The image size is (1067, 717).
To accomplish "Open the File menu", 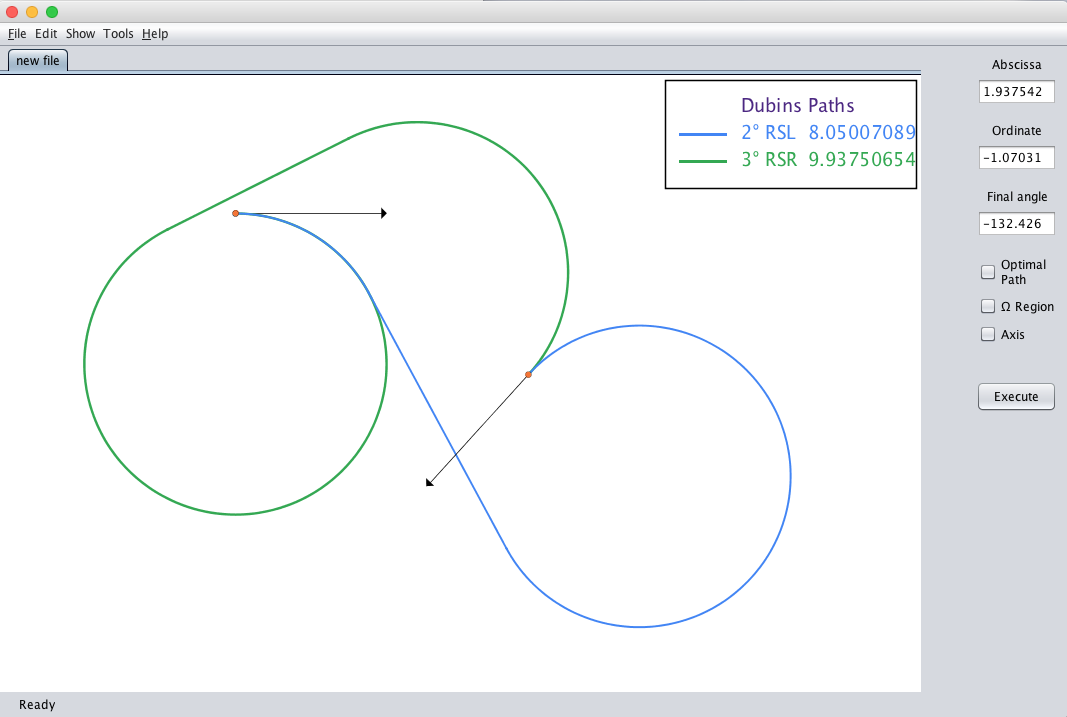I will pos(17,33).
